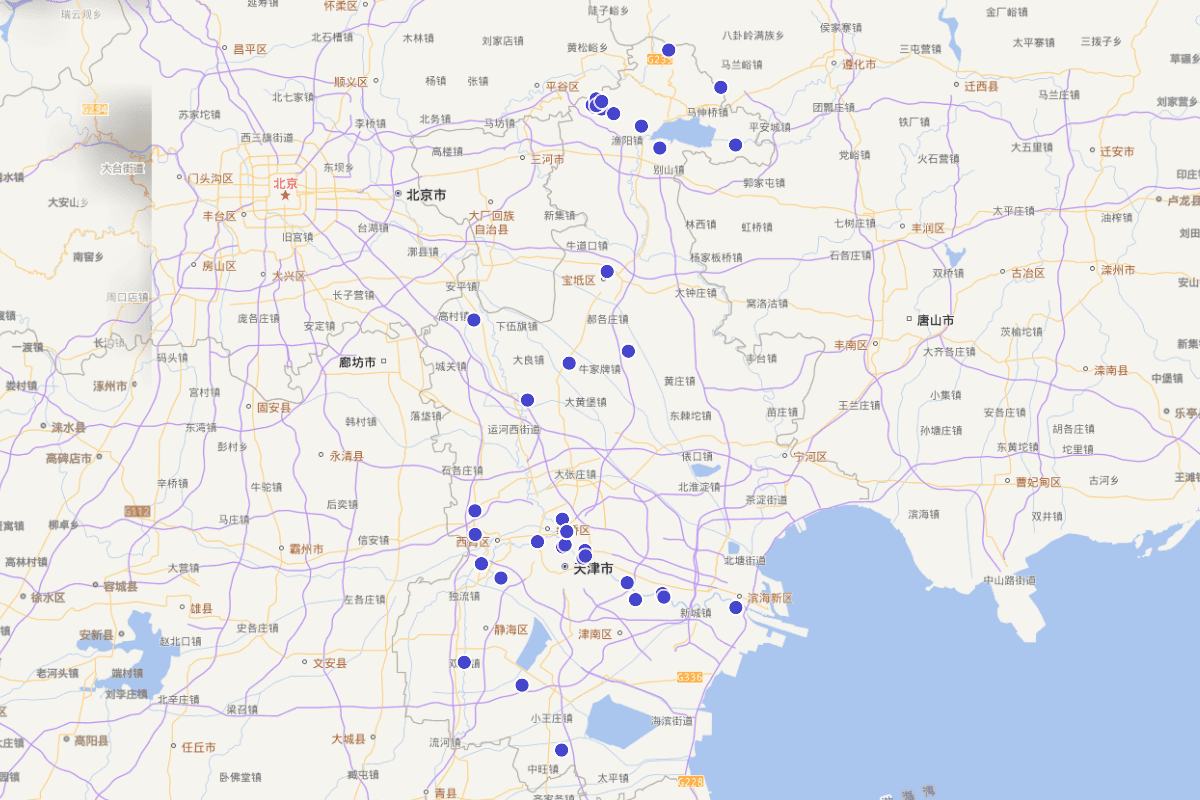The image size is (1200, 800).
Task: Click the marker overlapping the G233 shield
Action: click(x=669, y=50)
